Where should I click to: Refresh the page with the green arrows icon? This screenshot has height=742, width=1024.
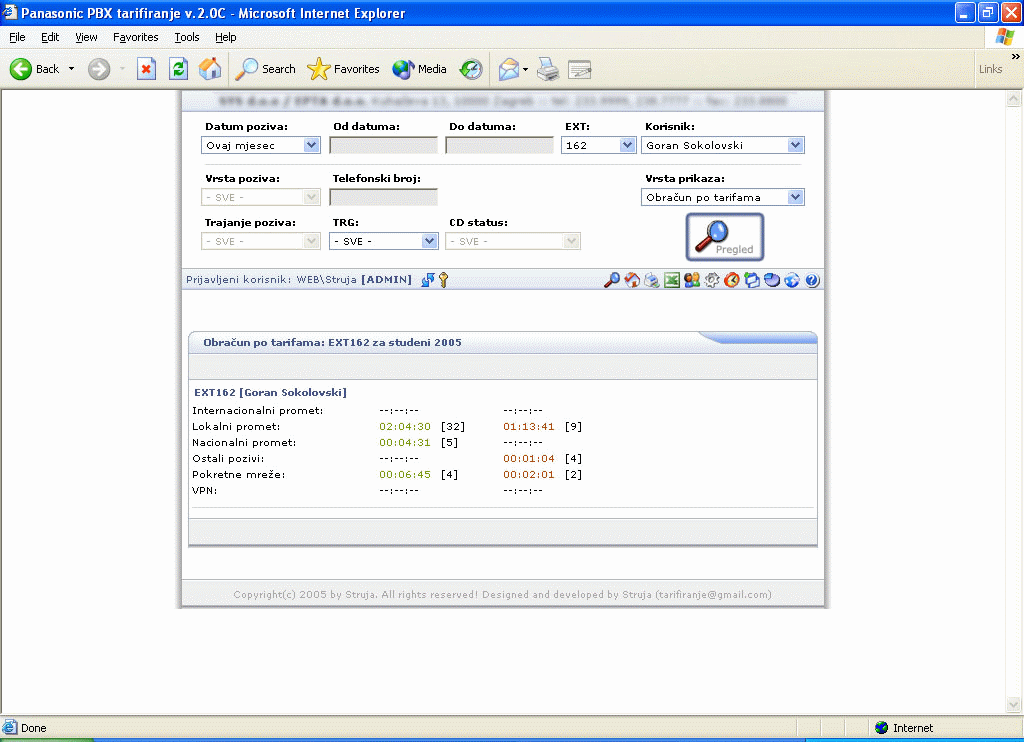[x=178, y=69]
